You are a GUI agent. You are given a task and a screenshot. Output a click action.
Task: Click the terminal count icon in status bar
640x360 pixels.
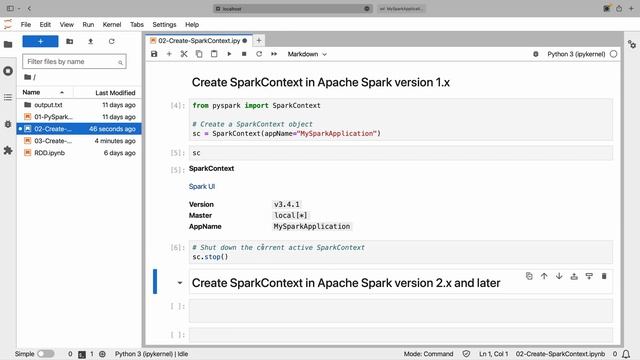(82, 354)
